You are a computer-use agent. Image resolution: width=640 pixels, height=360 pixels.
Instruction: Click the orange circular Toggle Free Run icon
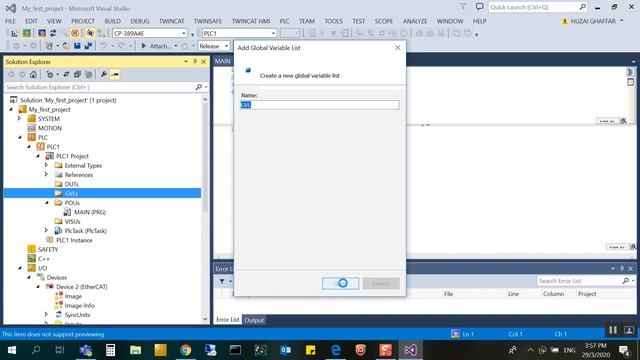(x=75, y=33)
